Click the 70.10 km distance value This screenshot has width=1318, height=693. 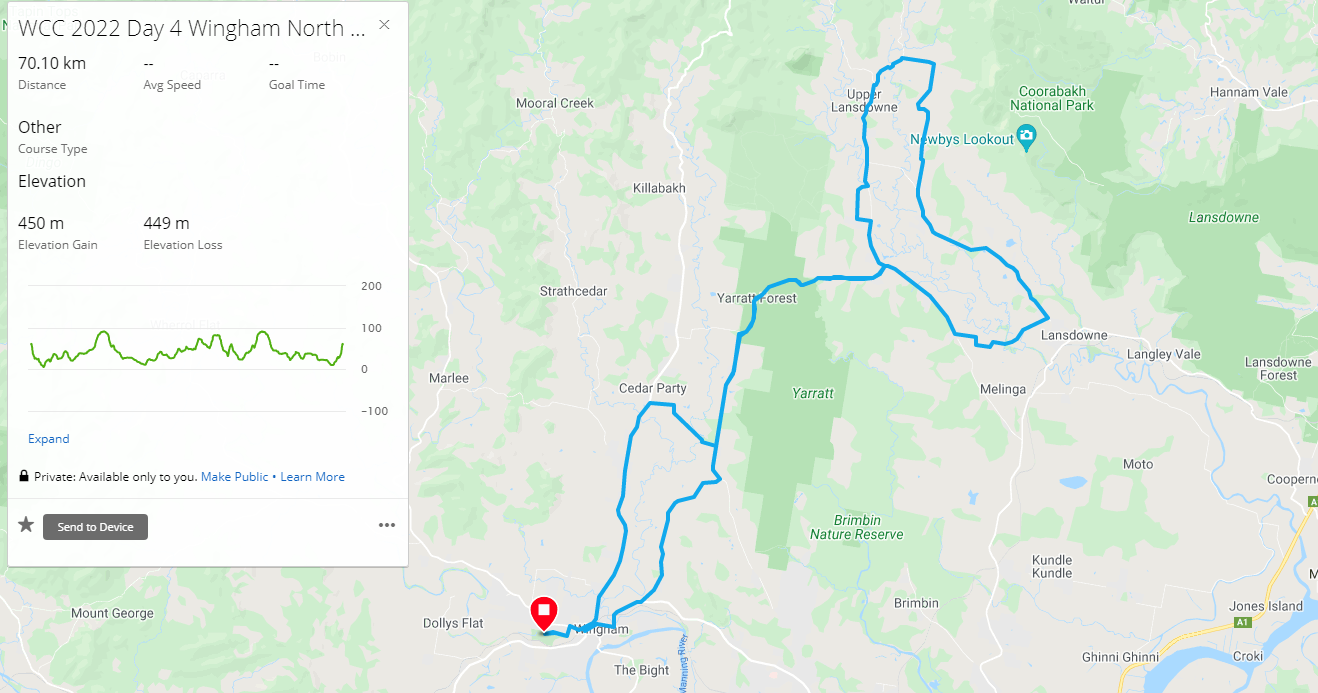tap(52, 63)
